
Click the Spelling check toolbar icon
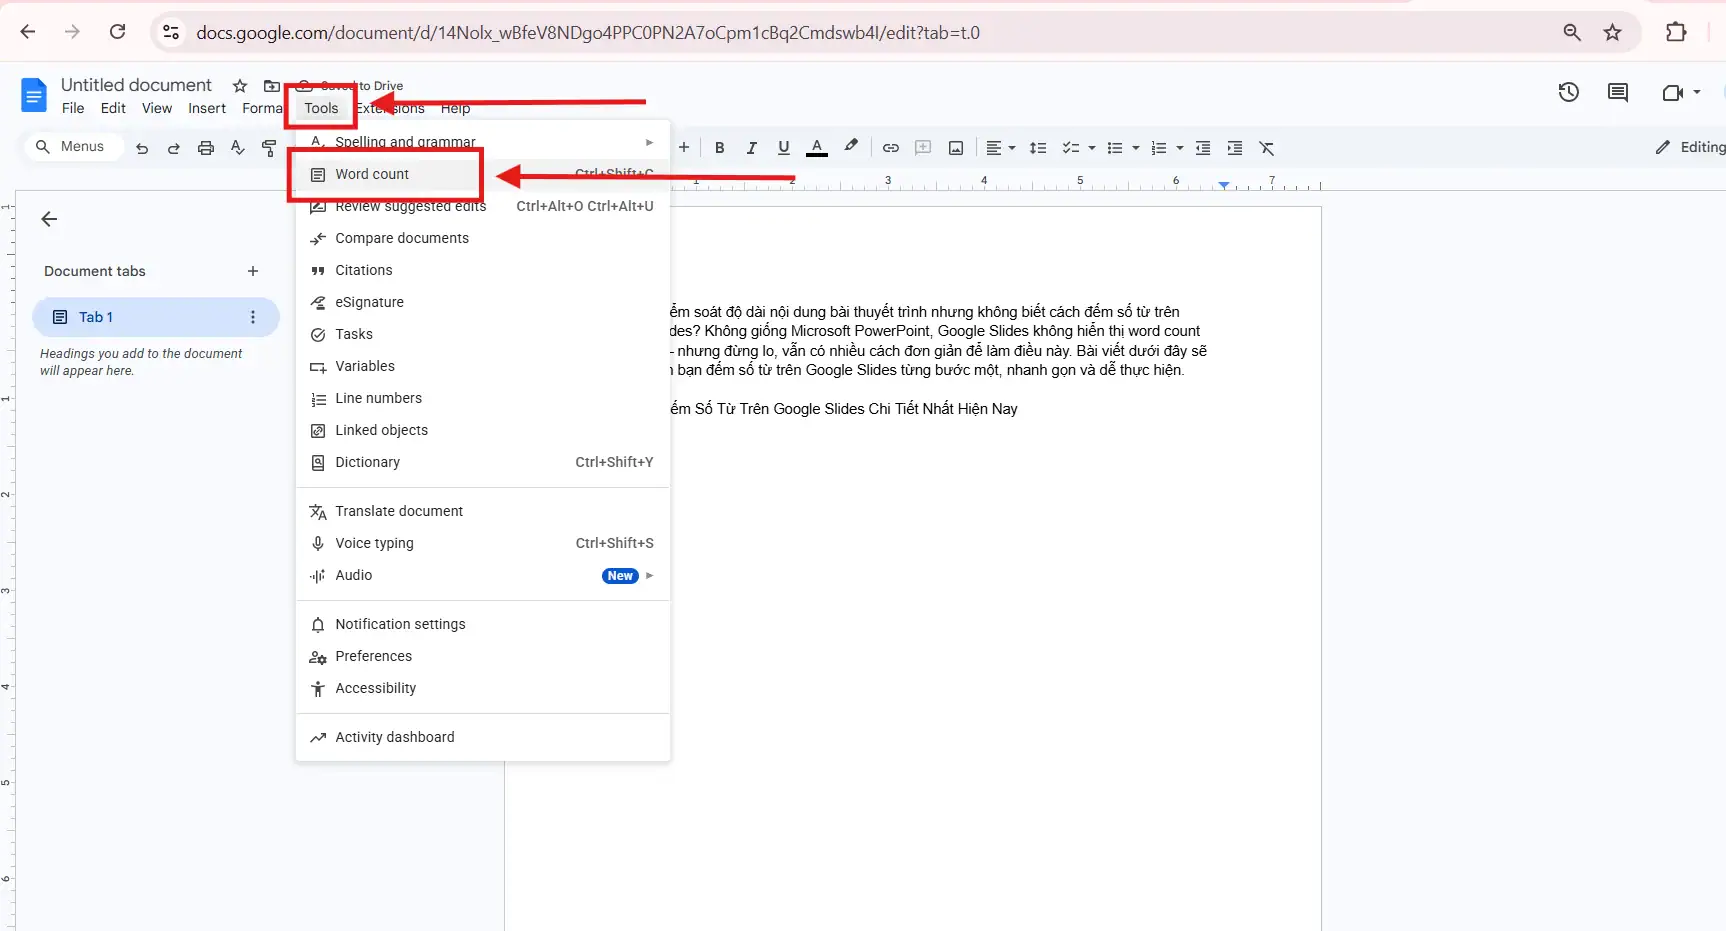pos(237,147)
